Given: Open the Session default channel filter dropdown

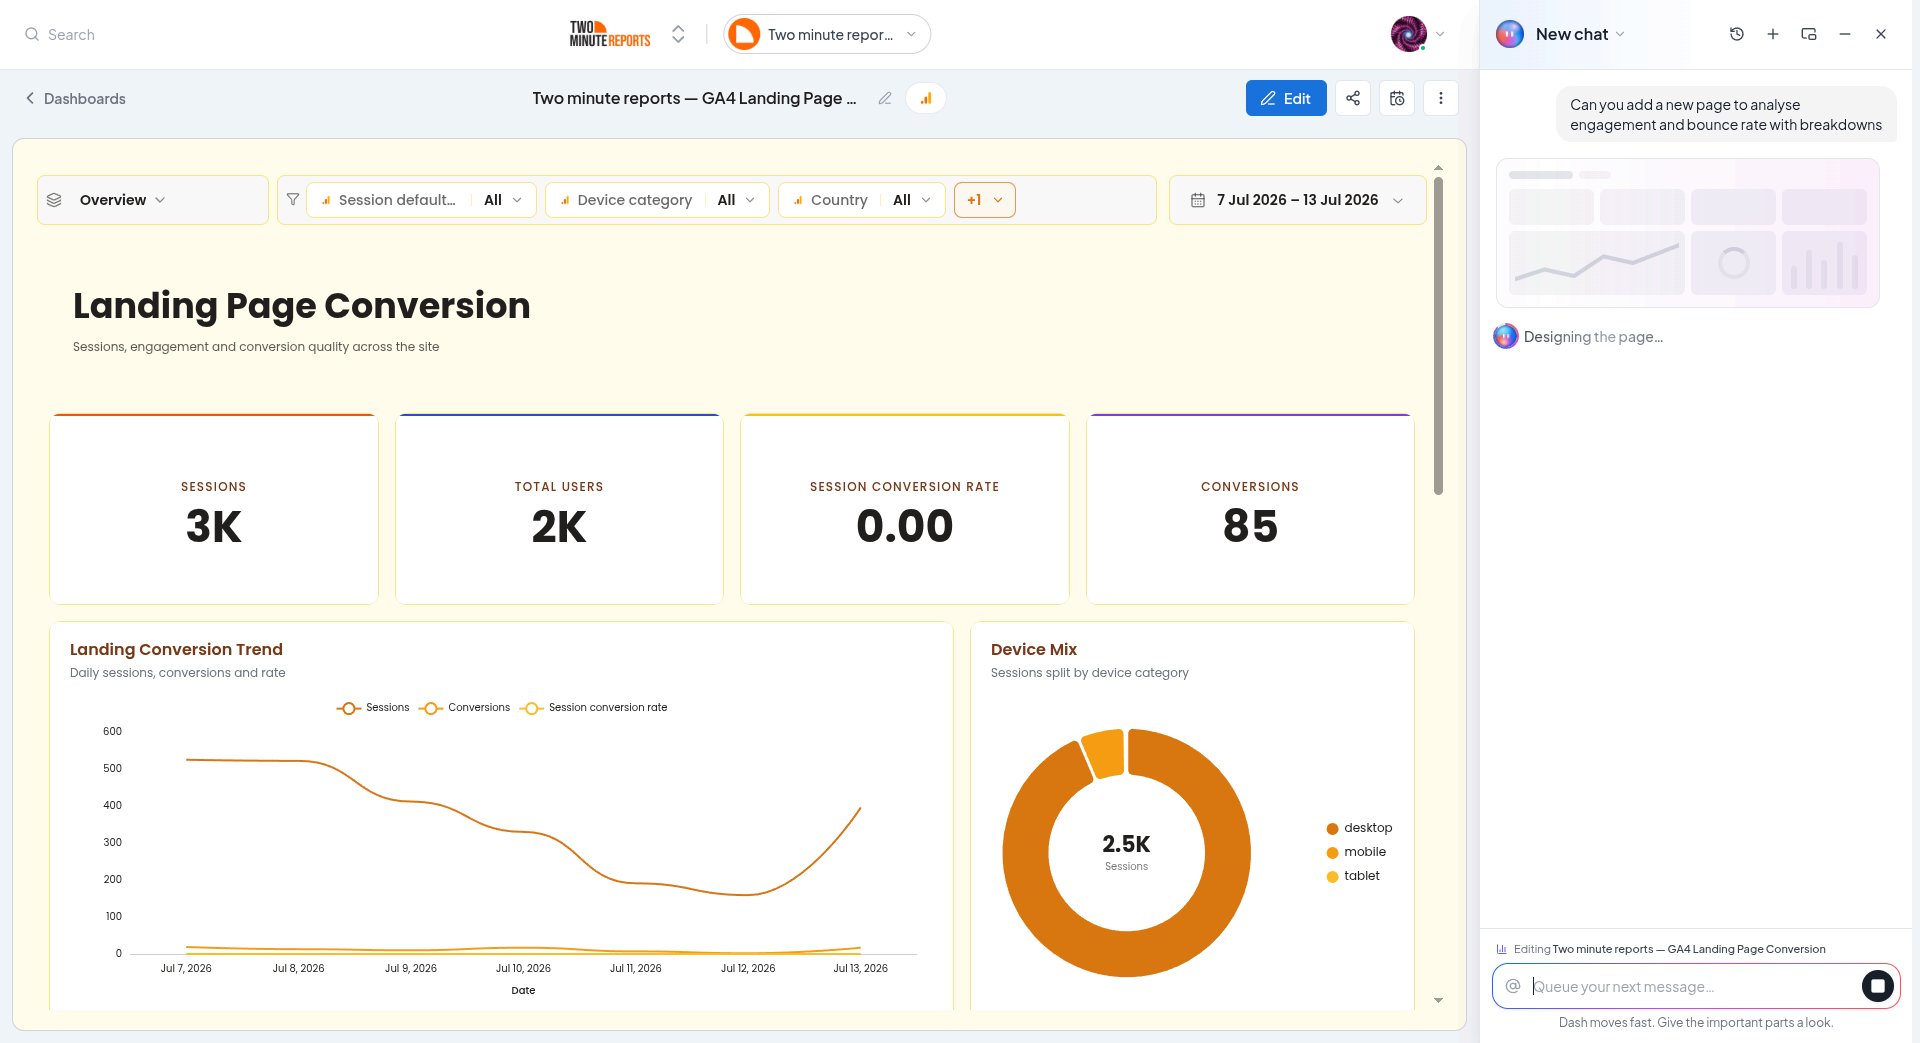Looking at the screenshot, I should click(421, 200).
